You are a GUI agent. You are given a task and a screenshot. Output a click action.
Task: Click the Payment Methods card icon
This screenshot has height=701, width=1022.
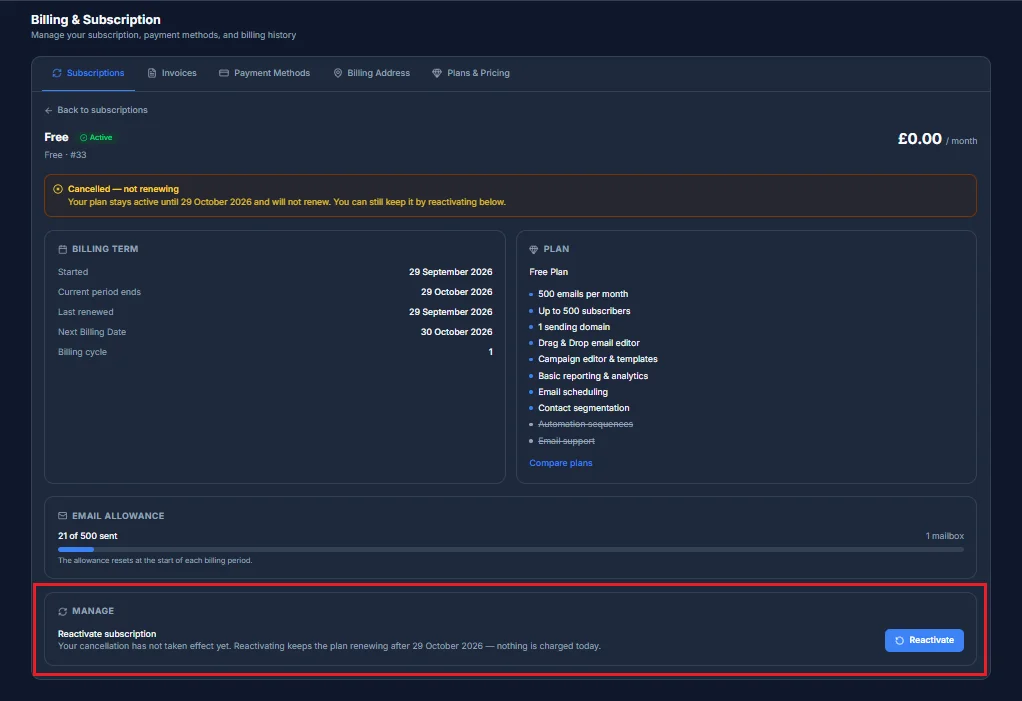pyautogui.click(x=224, y=73)
